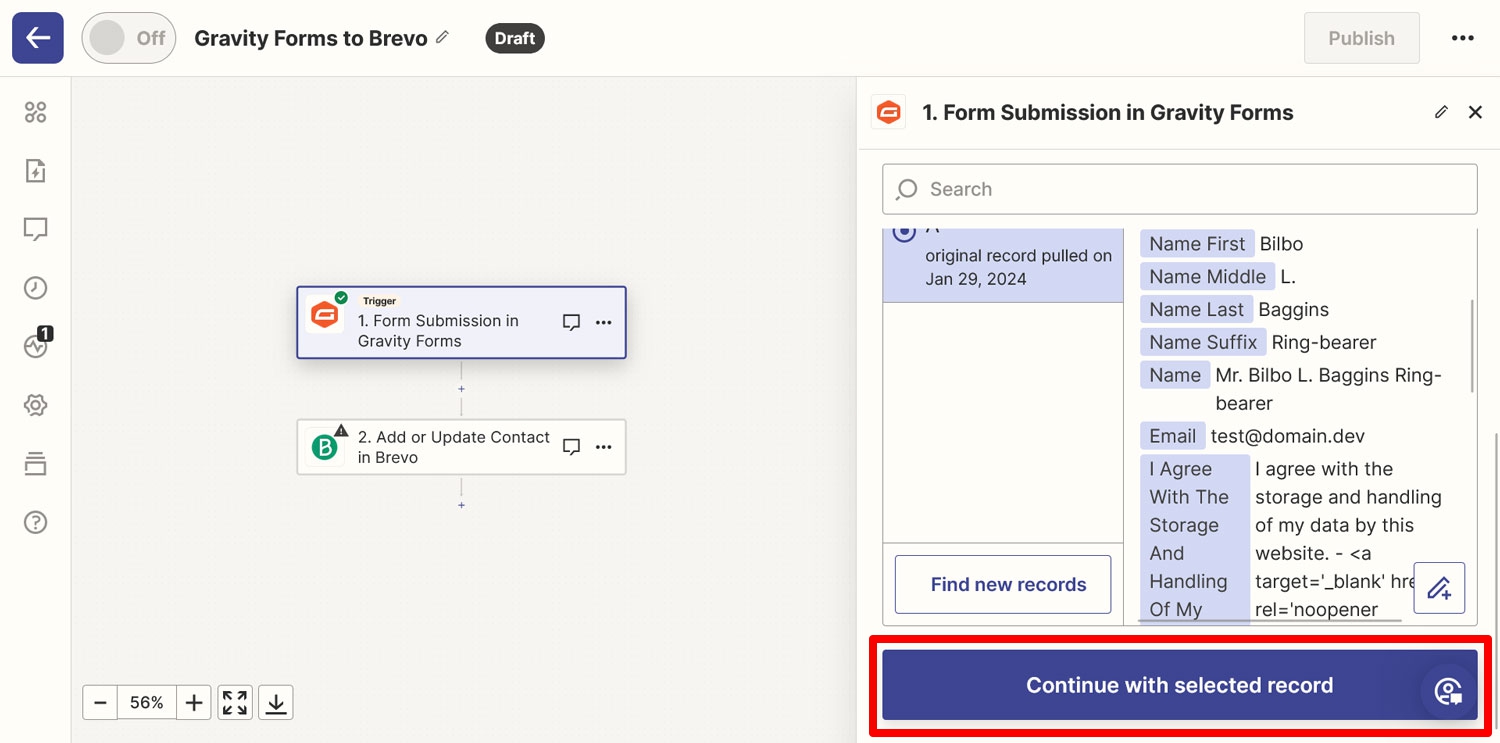Open the activity status sidebar icon
The width and height of the screenshot is (1500, 743).
(x=36, y=345)
